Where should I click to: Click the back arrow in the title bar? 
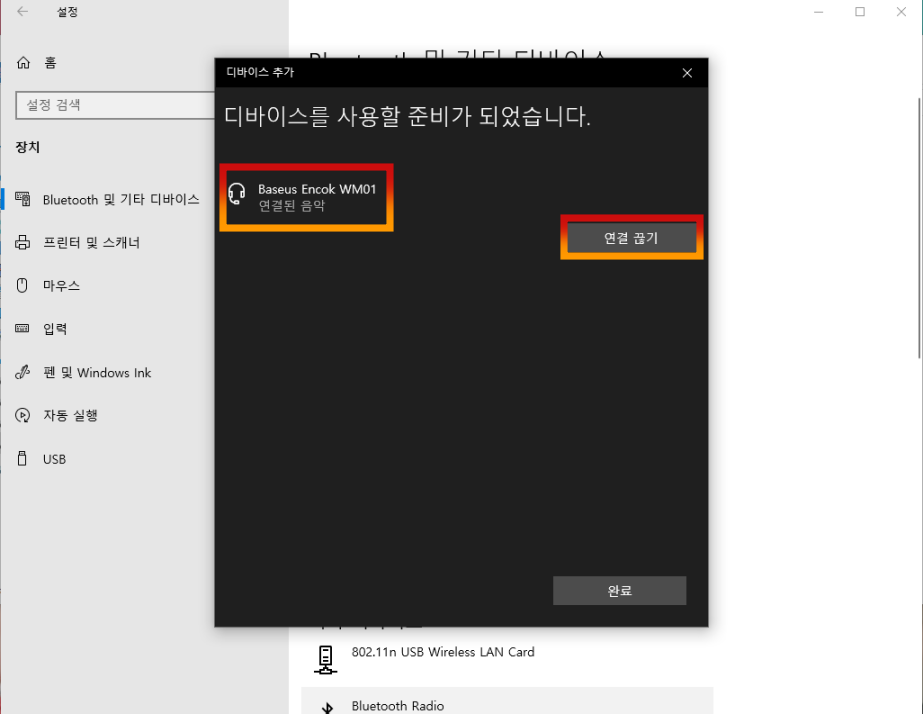(x=22, y=12)
